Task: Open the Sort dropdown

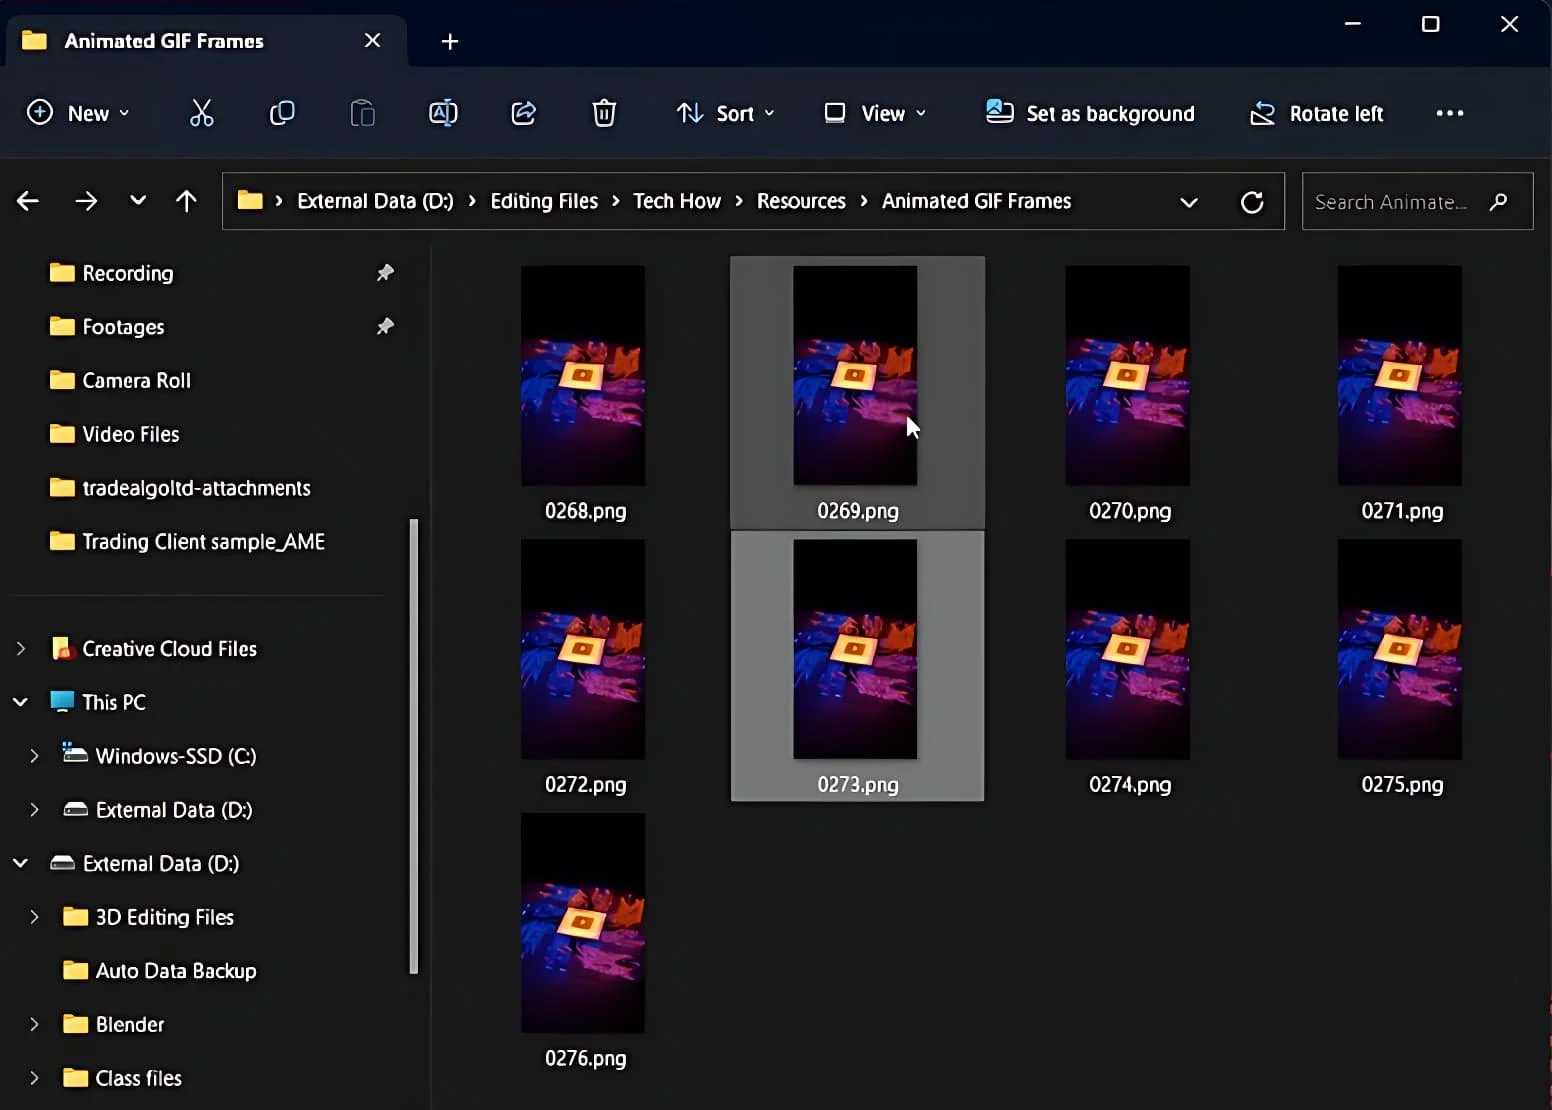Action: (725, 113)
